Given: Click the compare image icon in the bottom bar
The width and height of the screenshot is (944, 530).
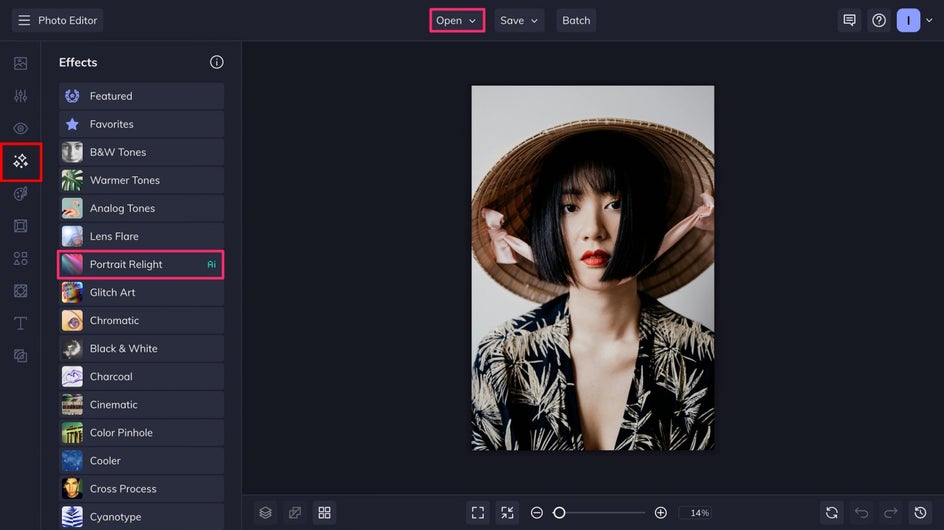Looking at the screenshot, I should [x=295, y=513].
